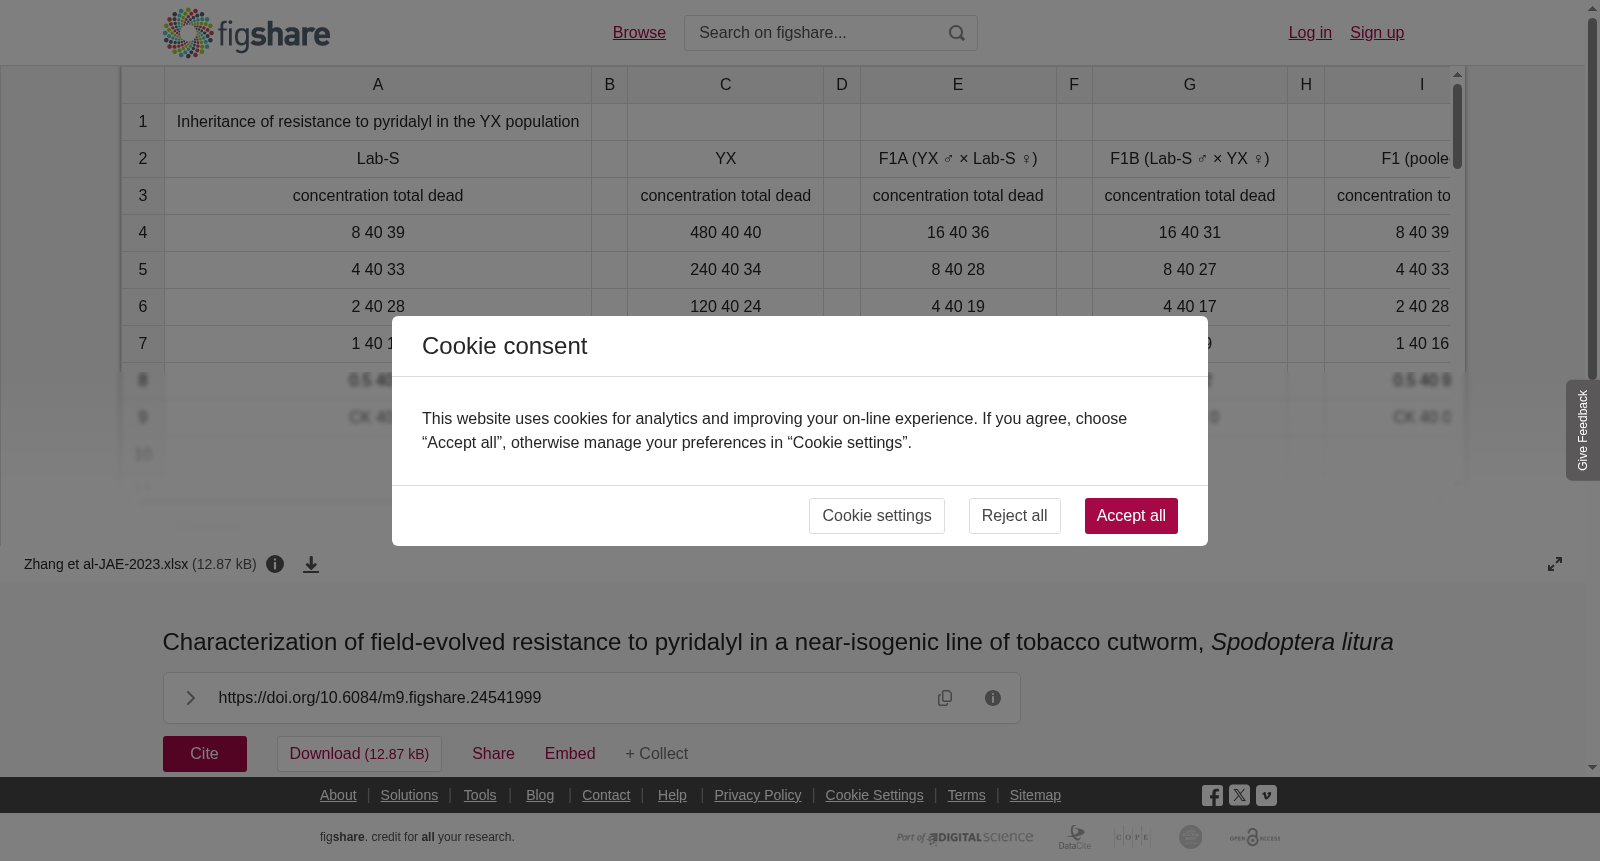Click cell '240 40 34'
Viewport: 1600px width, 861px height.
pos(726,270)
